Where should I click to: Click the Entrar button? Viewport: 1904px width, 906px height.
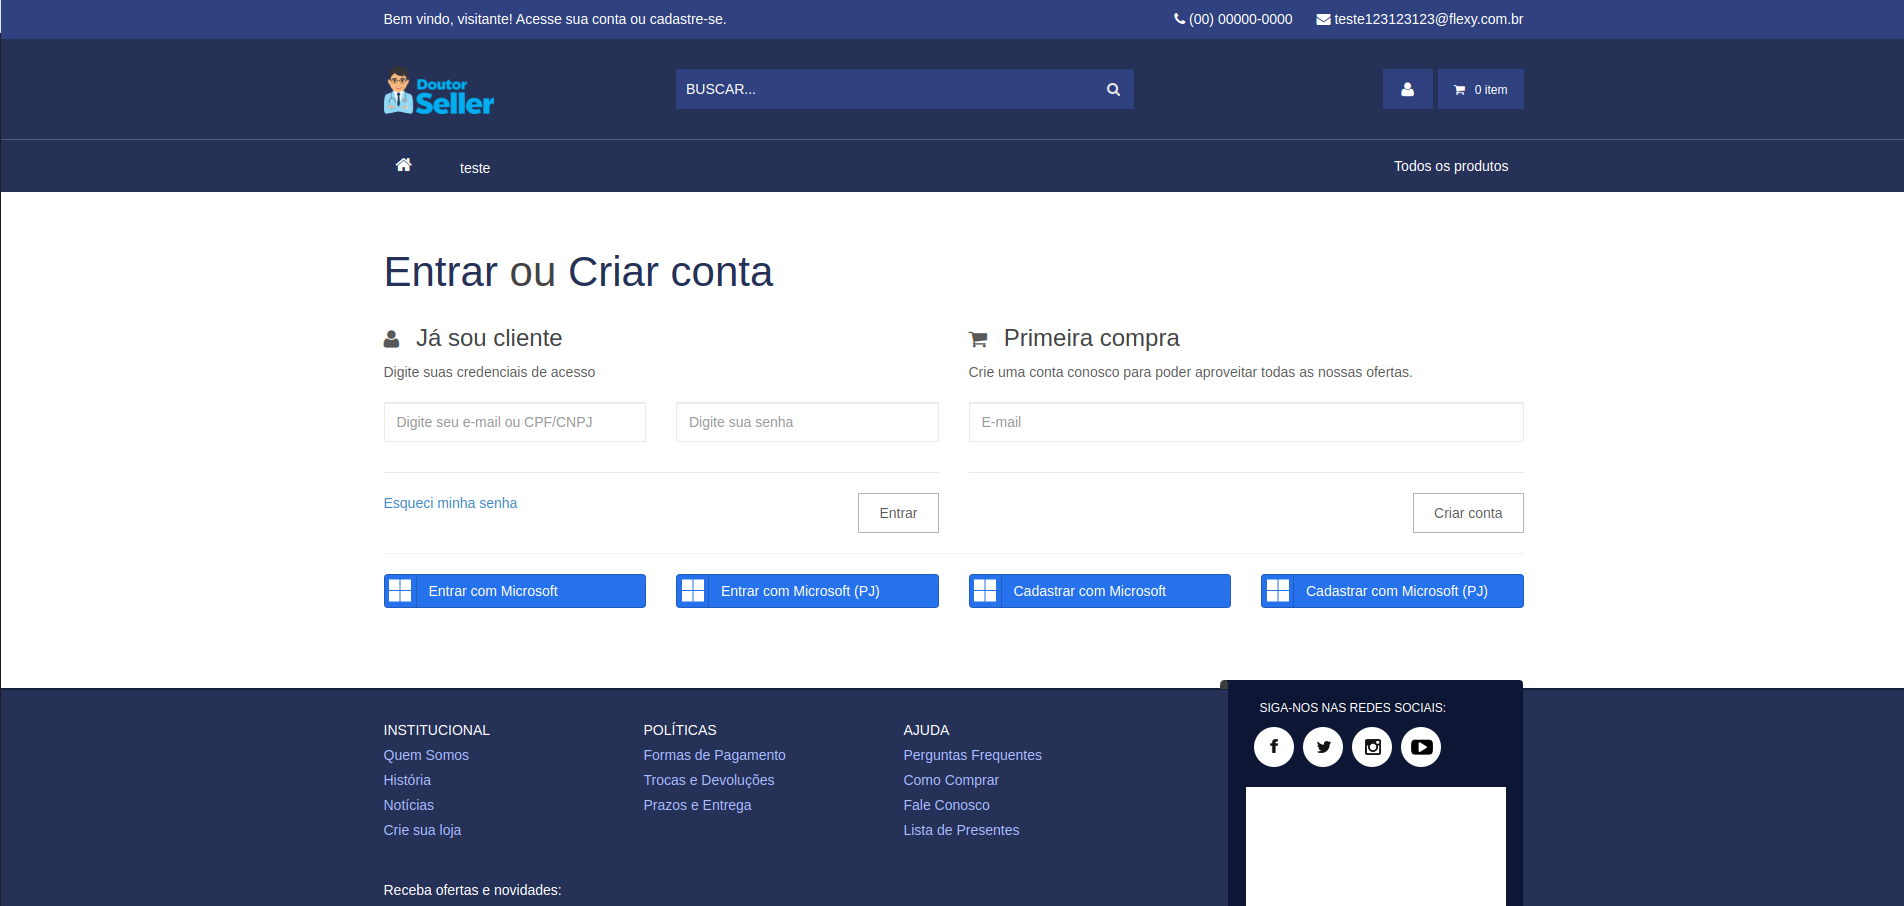pos(898,513)
